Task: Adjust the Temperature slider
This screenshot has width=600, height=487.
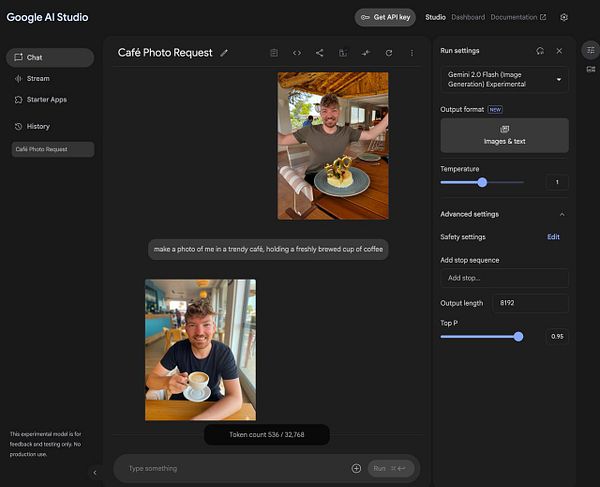Action: pos(482,182)
